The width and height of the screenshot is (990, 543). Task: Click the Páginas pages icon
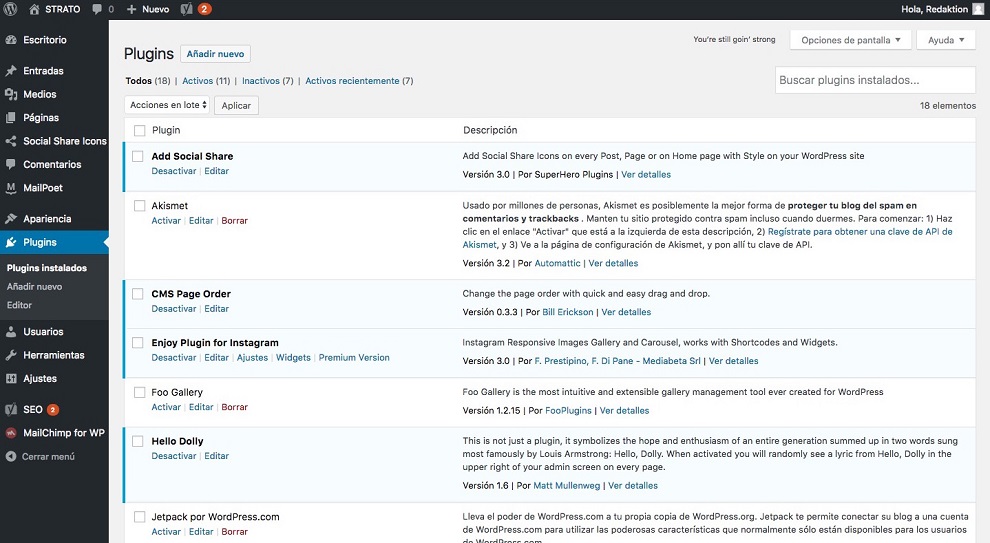pyautogui.click(x=11, y=117)
